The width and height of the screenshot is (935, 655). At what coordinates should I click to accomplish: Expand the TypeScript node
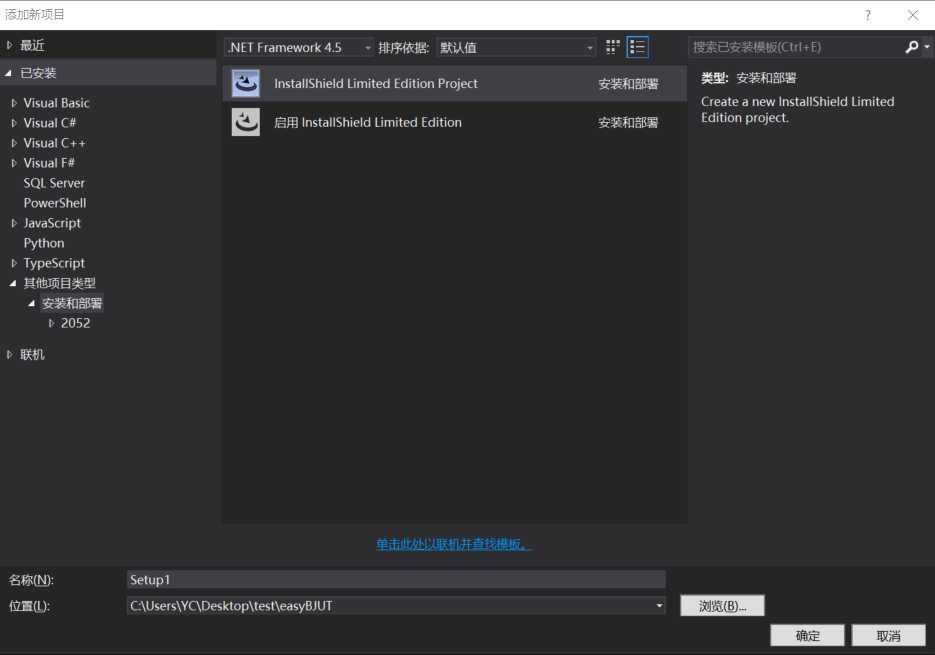click(x=14, y=263)
